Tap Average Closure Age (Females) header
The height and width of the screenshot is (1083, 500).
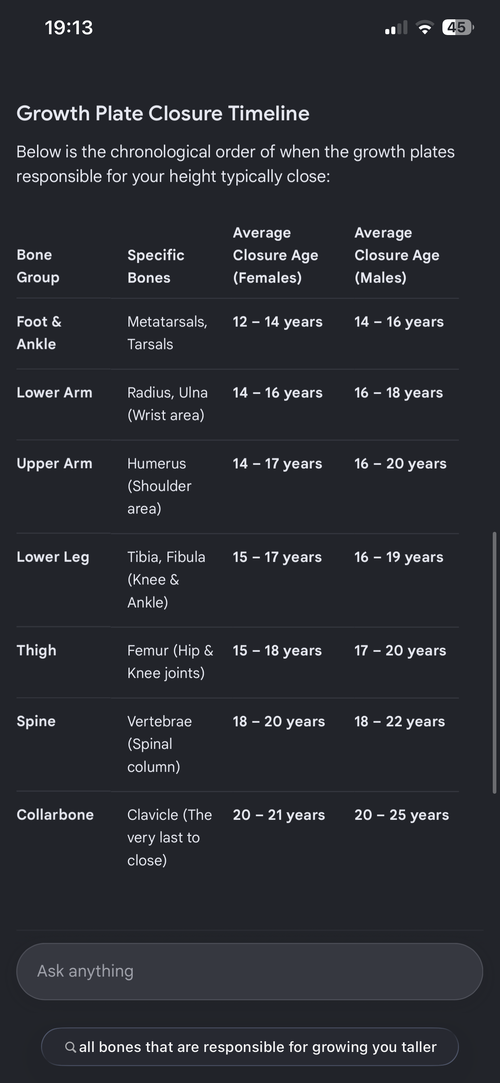[276, 255]
